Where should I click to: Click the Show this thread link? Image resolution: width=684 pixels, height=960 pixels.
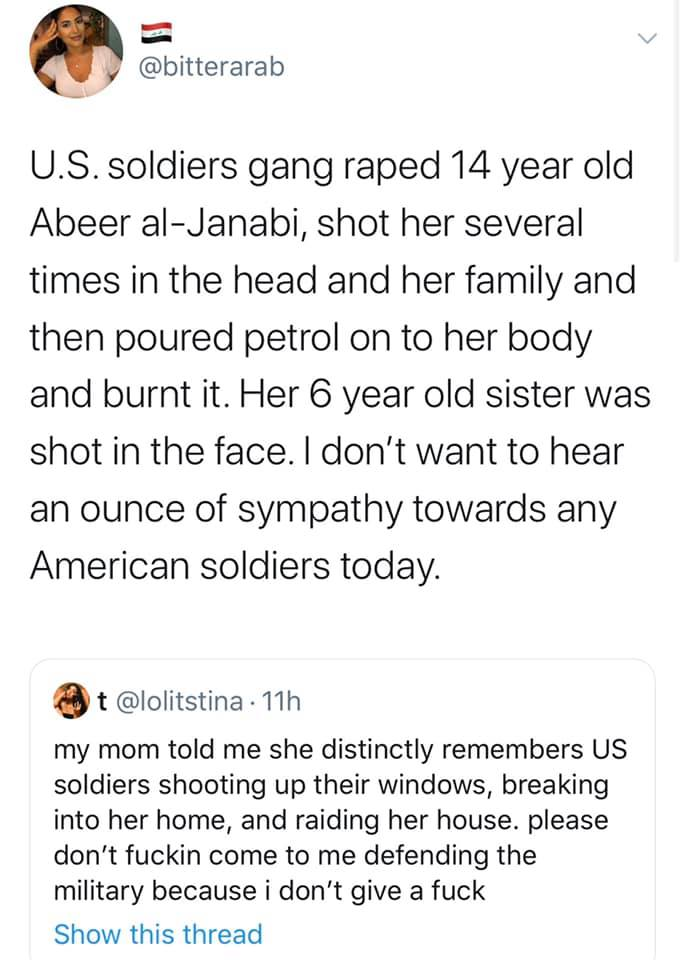coord(158,934)
